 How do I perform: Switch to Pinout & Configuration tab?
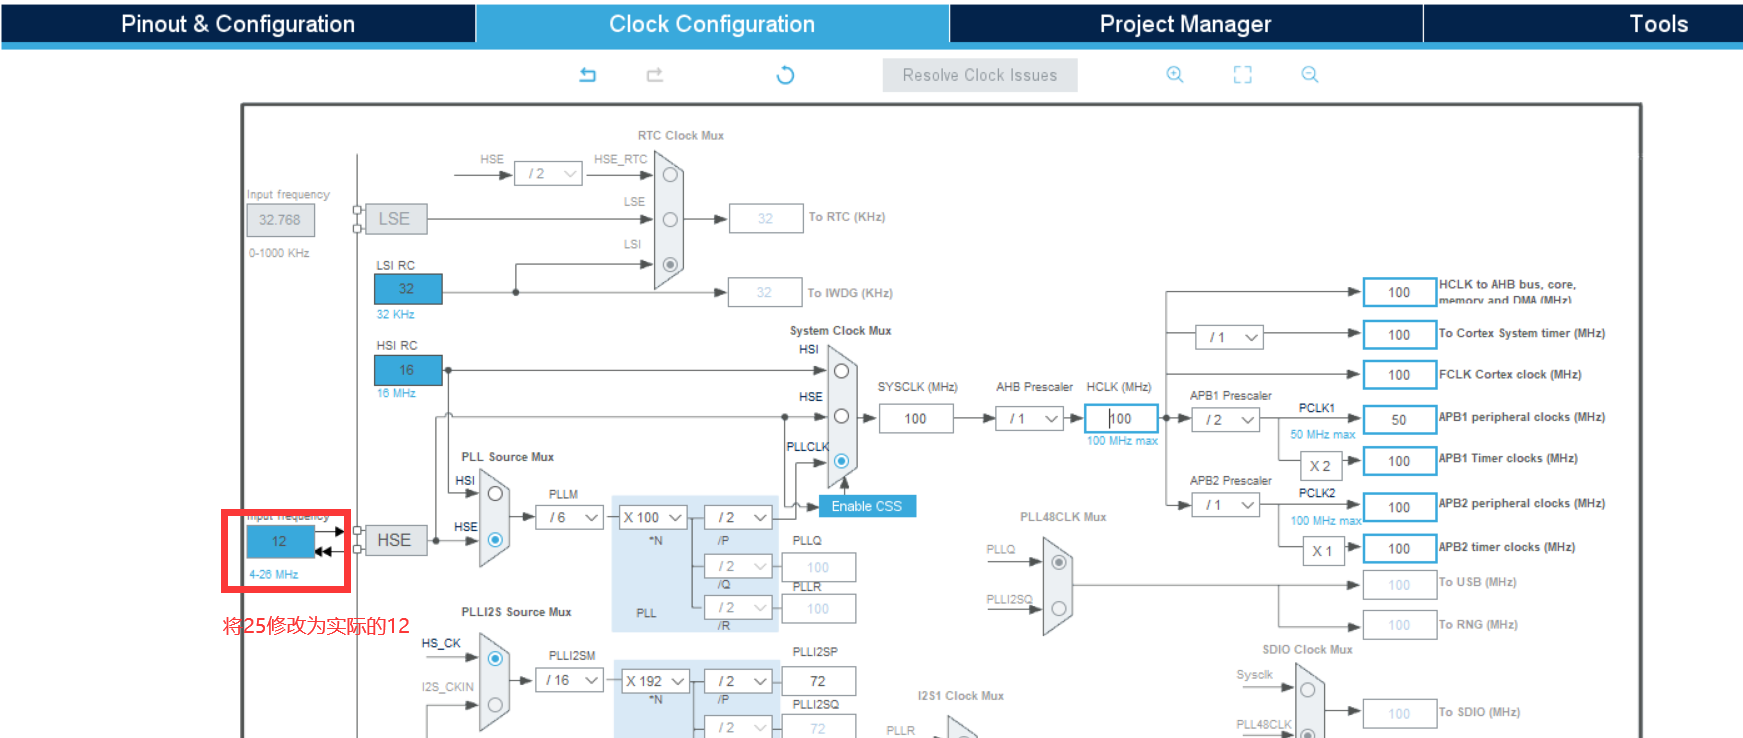point(238,24)
